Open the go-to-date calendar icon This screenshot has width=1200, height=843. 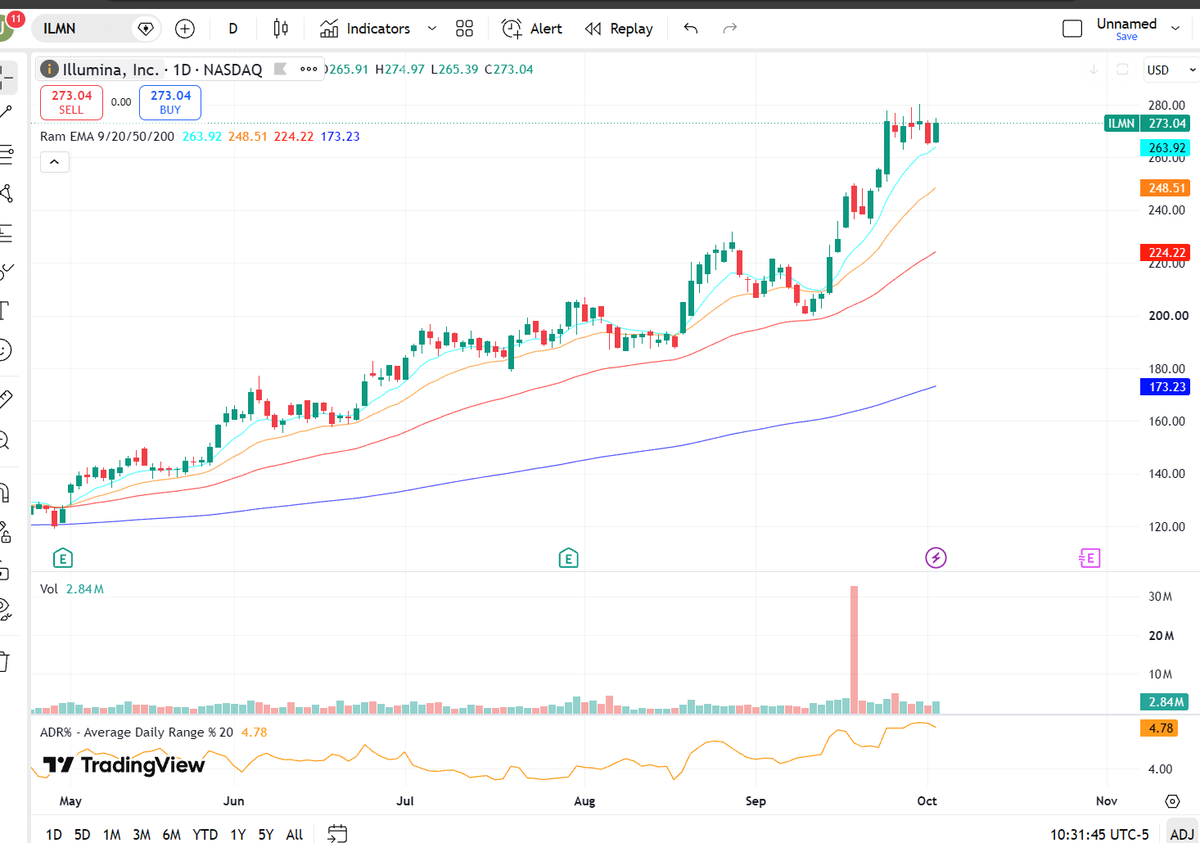click(337, 833)
